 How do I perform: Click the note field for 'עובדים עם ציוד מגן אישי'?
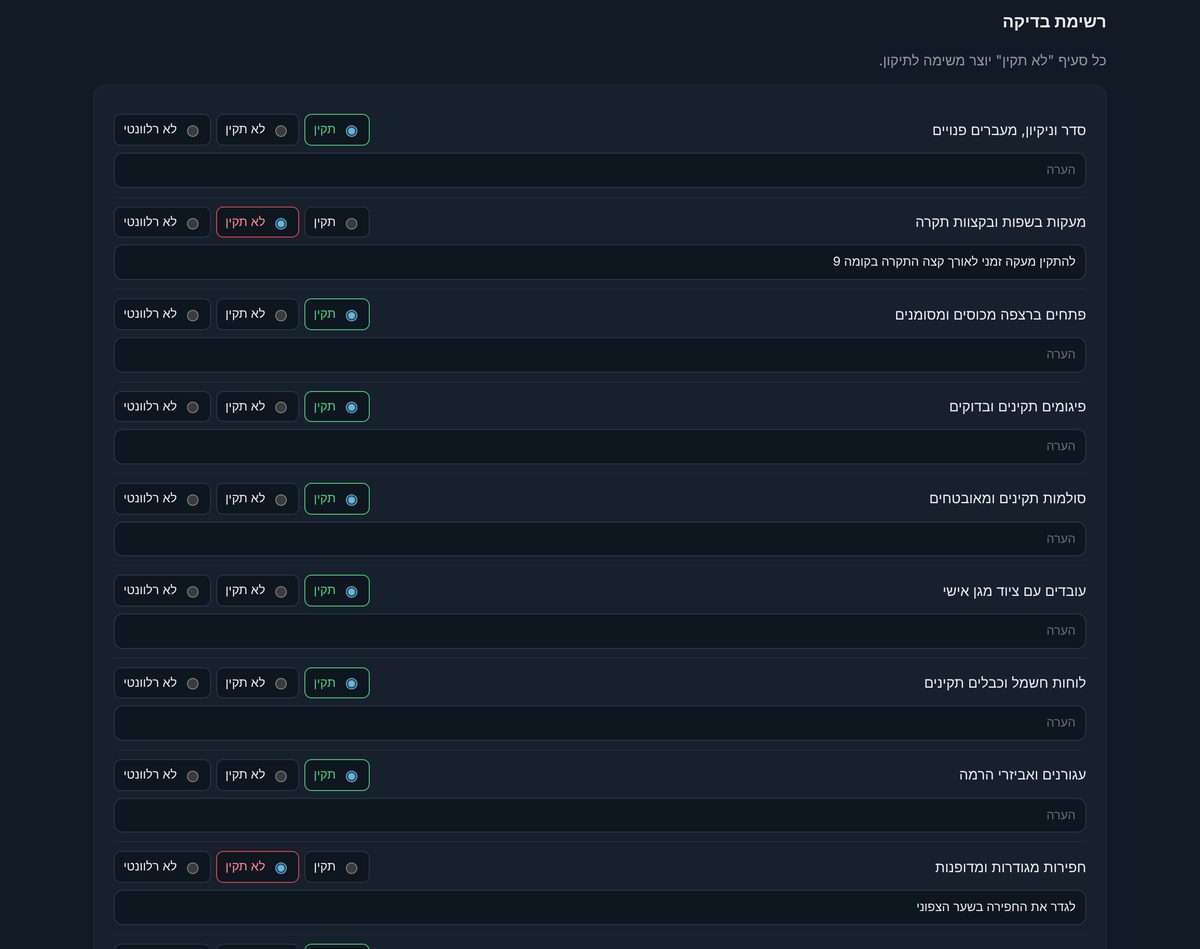[600, 631]
